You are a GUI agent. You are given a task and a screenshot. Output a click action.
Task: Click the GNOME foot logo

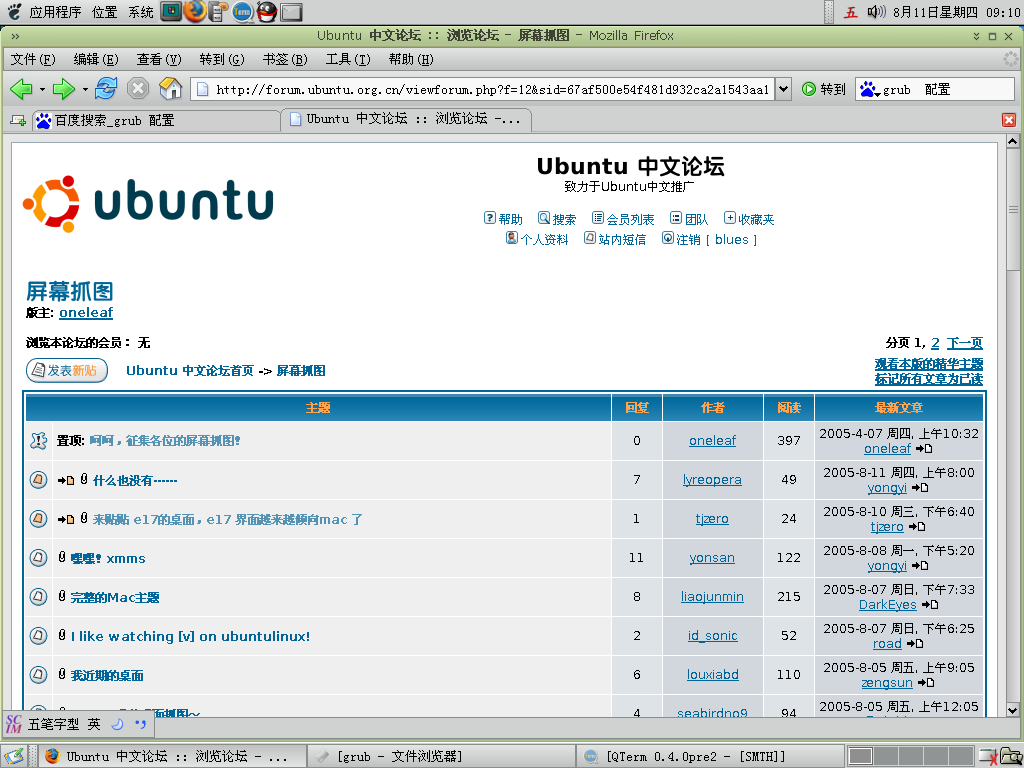14,11
